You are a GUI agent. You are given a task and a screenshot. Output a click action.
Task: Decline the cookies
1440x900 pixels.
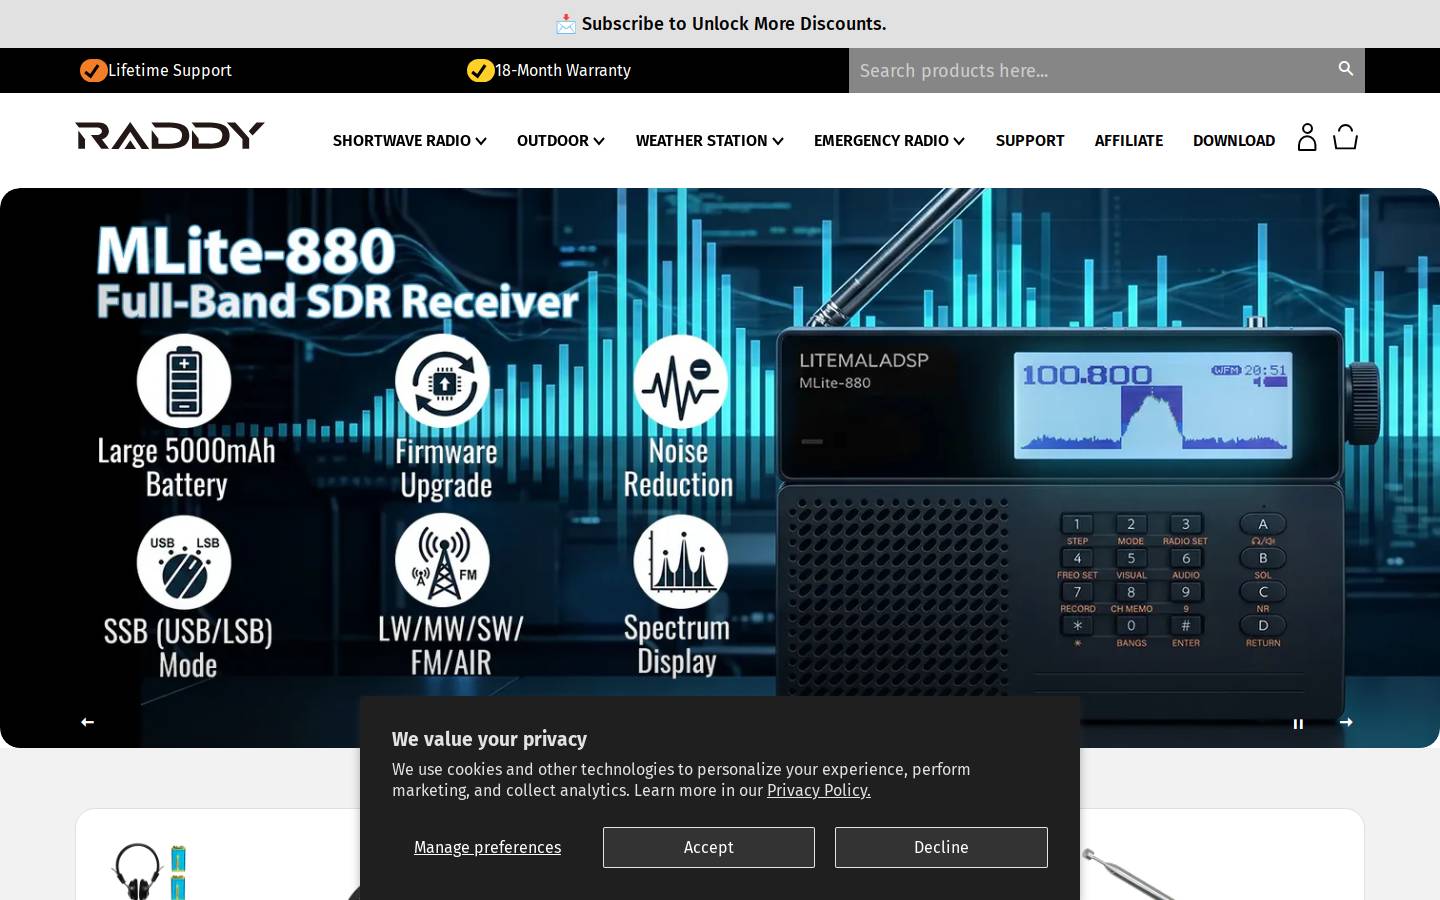click(x=941, y=847)
